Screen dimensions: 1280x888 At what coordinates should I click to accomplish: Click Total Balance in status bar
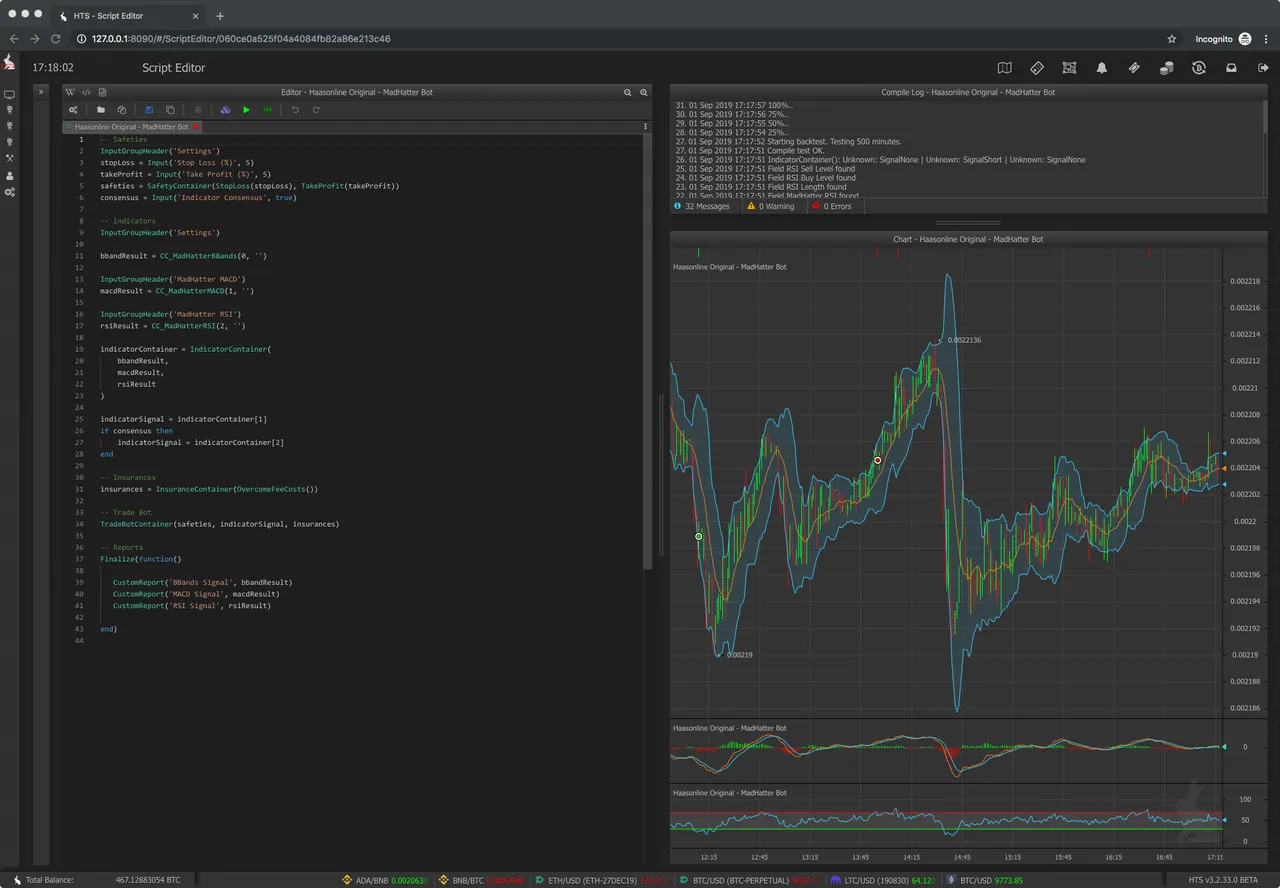coord(98,880)
